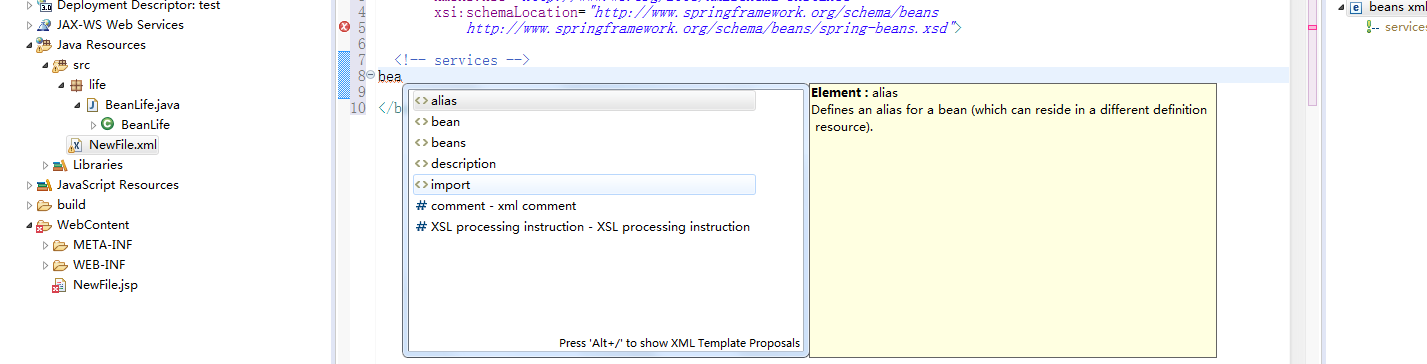This screenshot has height=364, width=1427.
Task: Click the BeanLife.java file icon
Action: click(93, 105)
